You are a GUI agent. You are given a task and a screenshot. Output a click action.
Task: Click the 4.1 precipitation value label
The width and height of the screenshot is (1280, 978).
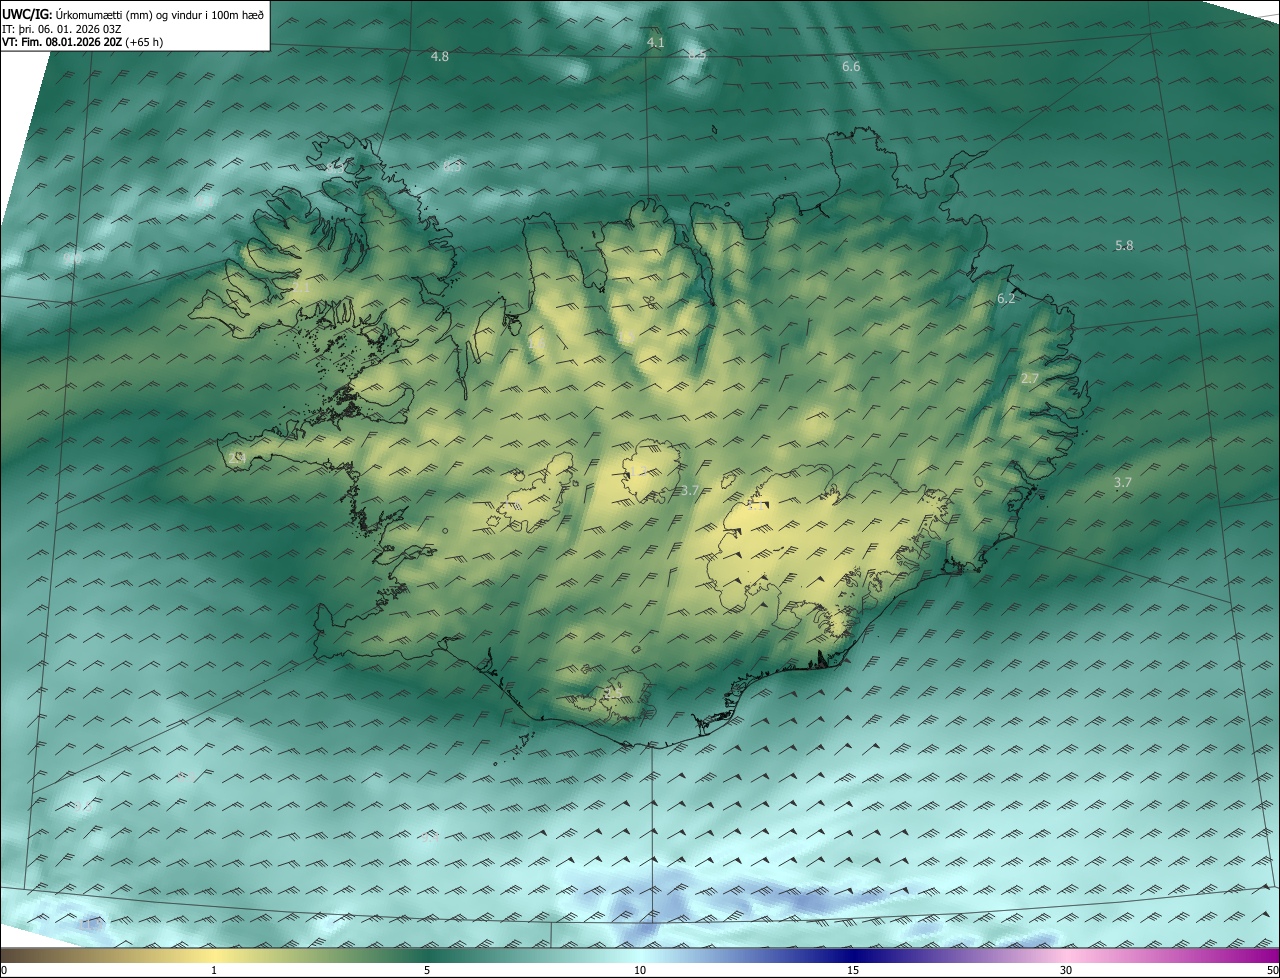coord(655,42)
